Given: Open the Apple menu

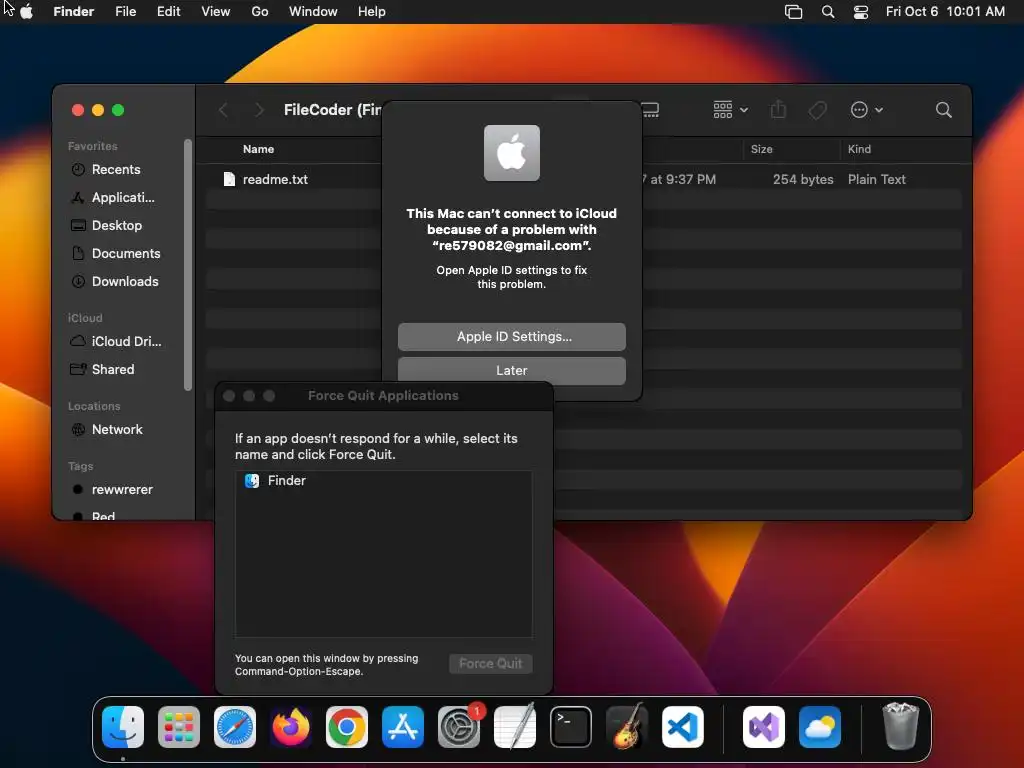Looking at the screenshot, I should [x=26, y=12].
